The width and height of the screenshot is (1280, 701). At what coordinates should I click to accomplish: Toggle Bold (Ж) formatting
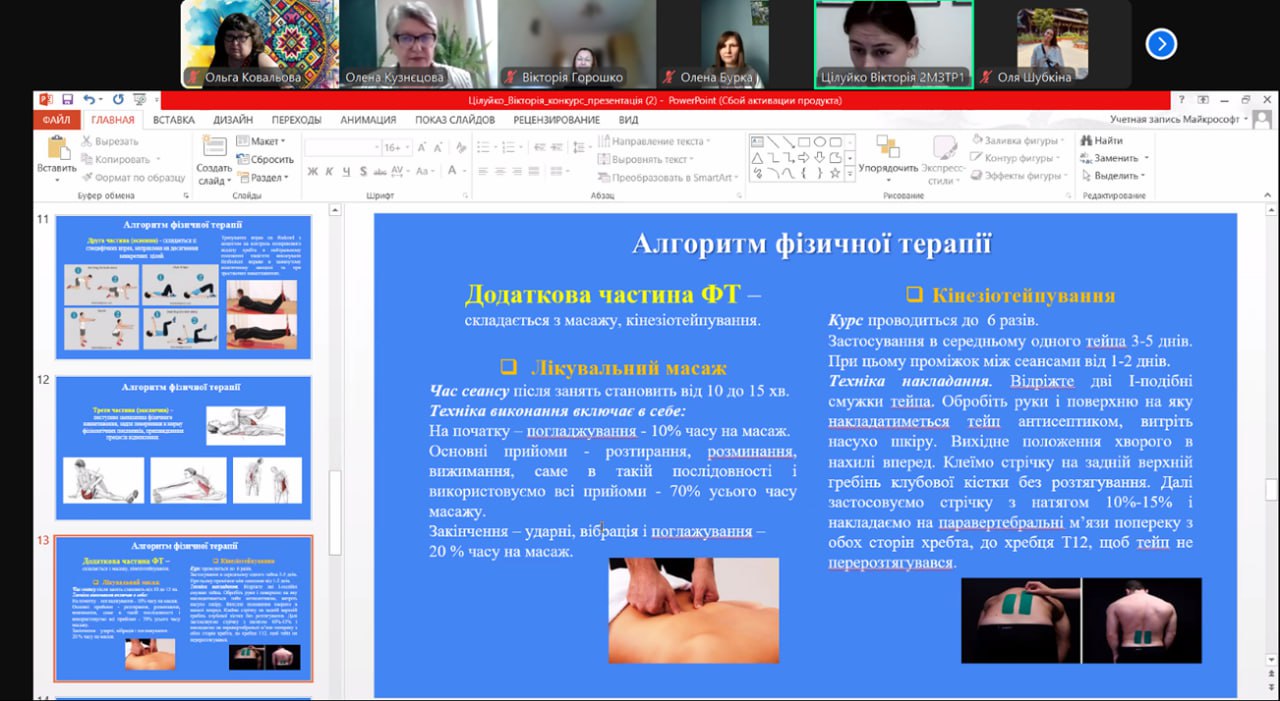(313, 172)
